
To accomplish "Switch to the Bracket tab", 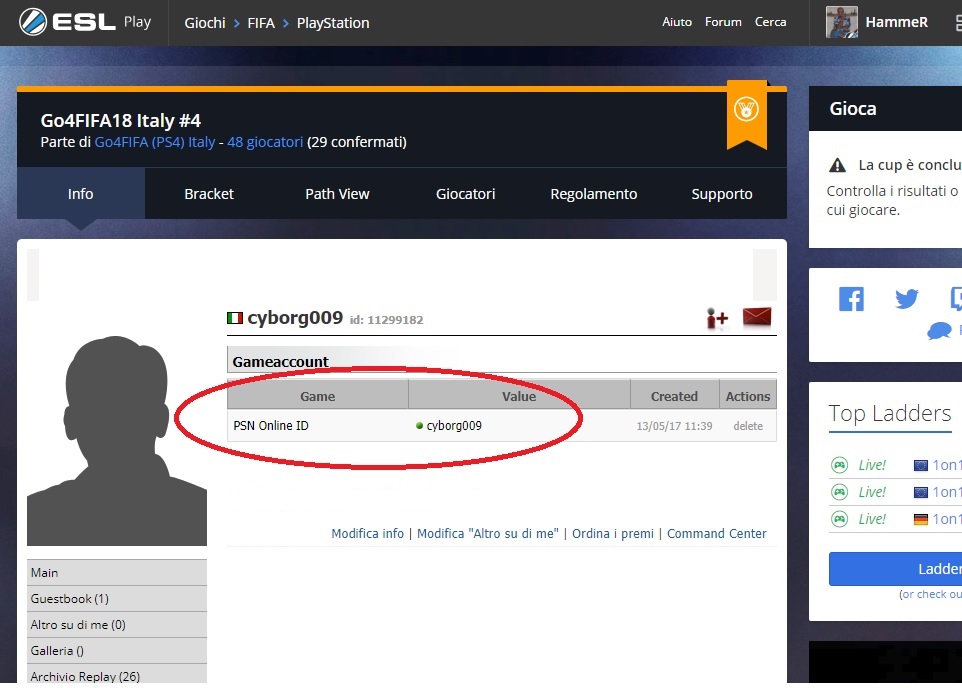I will coord(209,194).
